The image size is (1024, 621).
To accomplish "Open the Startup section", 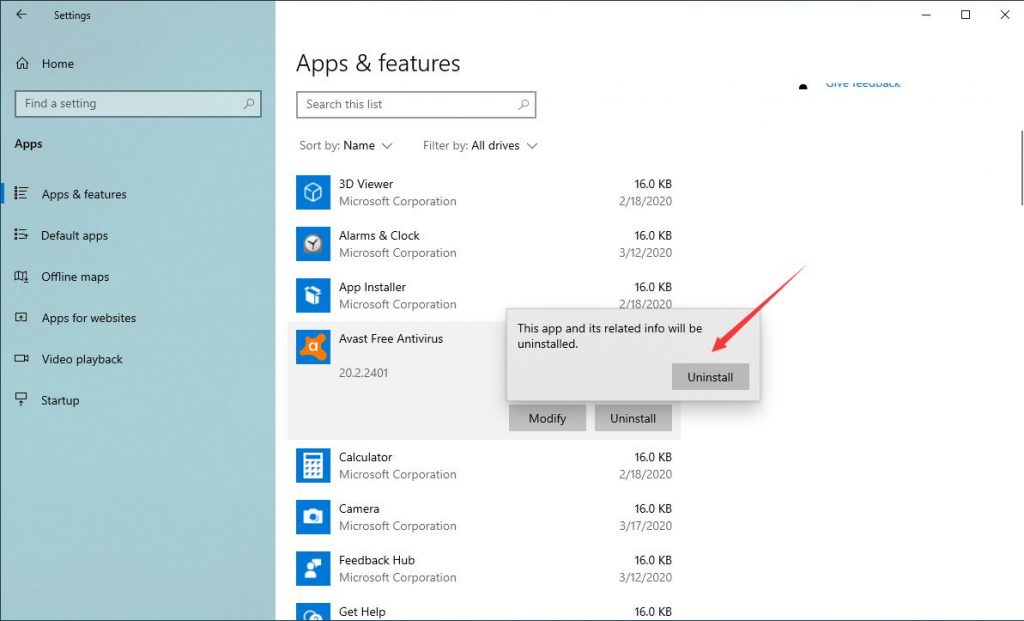I will point(60,400).
